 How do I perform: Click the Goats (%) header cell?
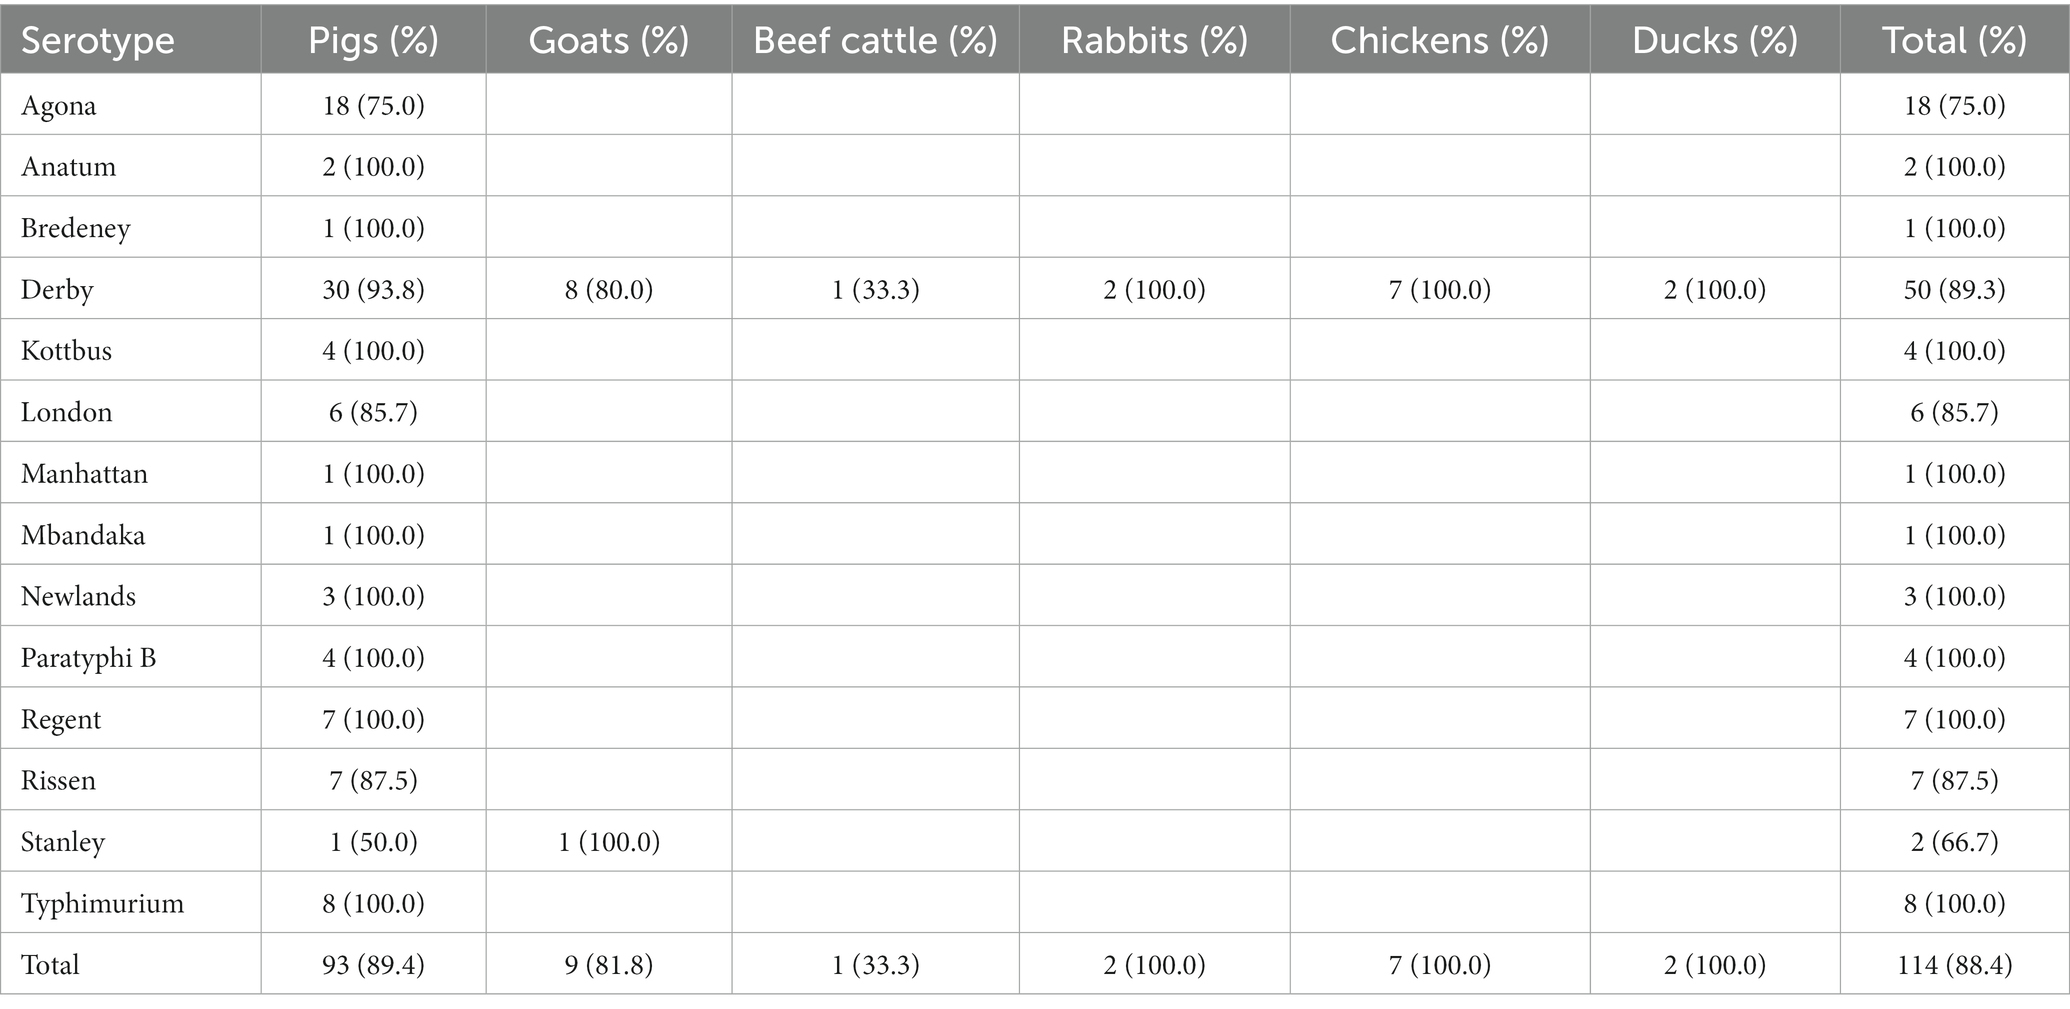click(609, 40)
